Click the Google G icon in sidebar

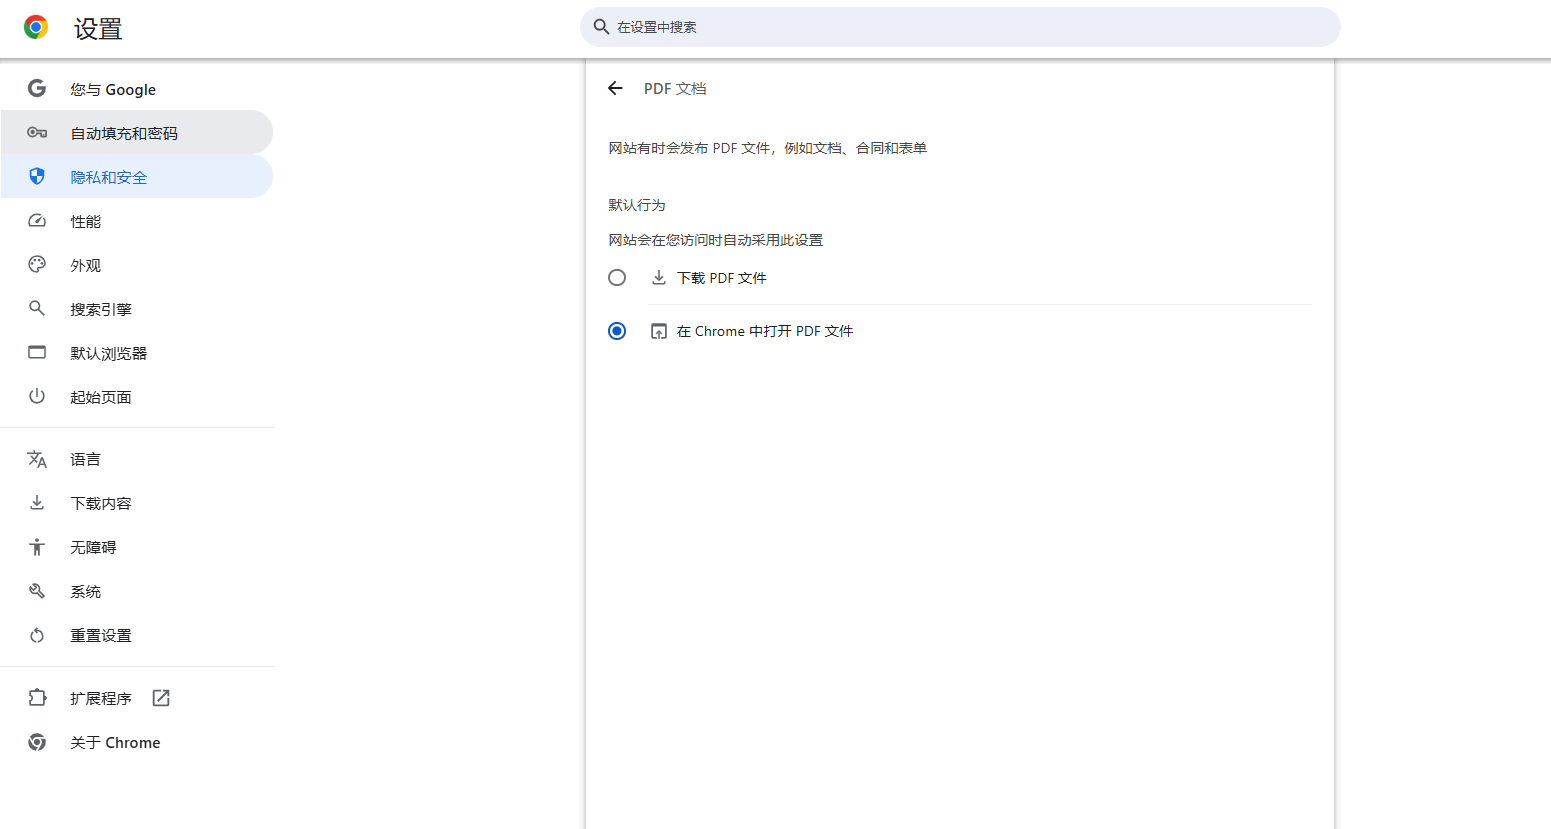37,89
